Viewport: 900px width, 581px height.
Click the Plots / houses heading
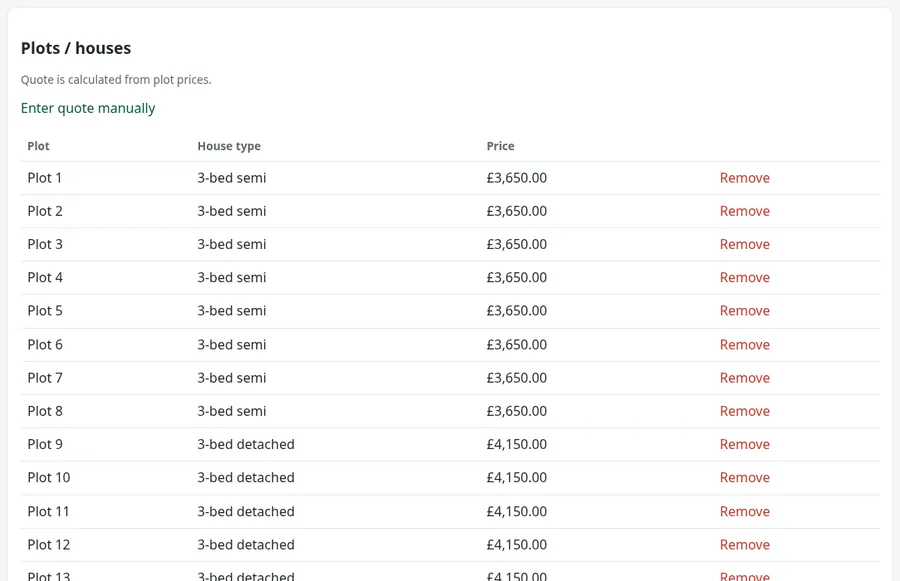click(76, 48)
